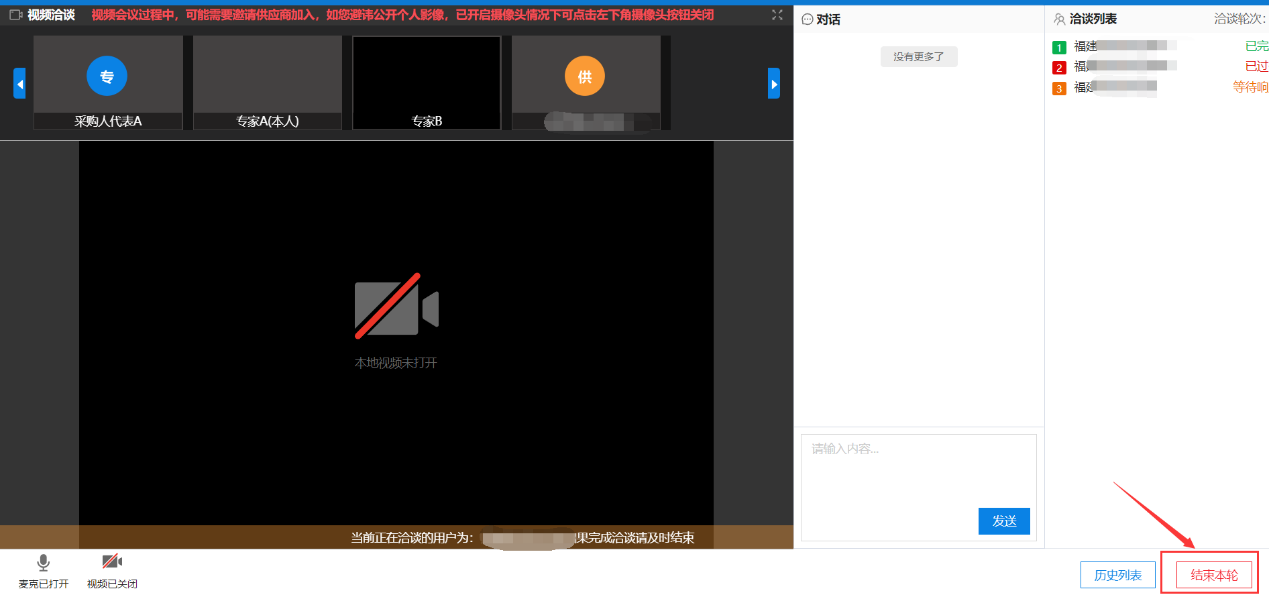Select 采购人代表A video thumbnail
The width and height of the screenshot is (1269, 595).
(x=108, y=83)
